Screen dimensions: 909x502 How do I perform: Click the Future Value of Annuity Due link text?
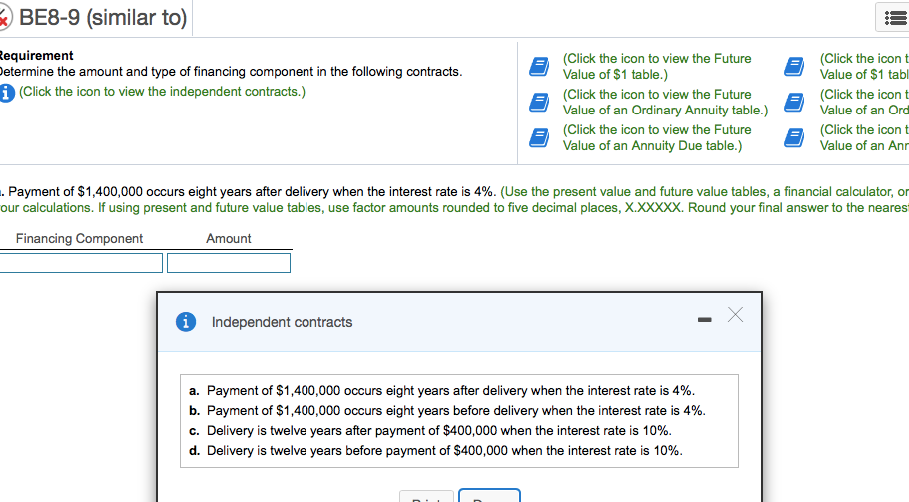pos(656,137)
